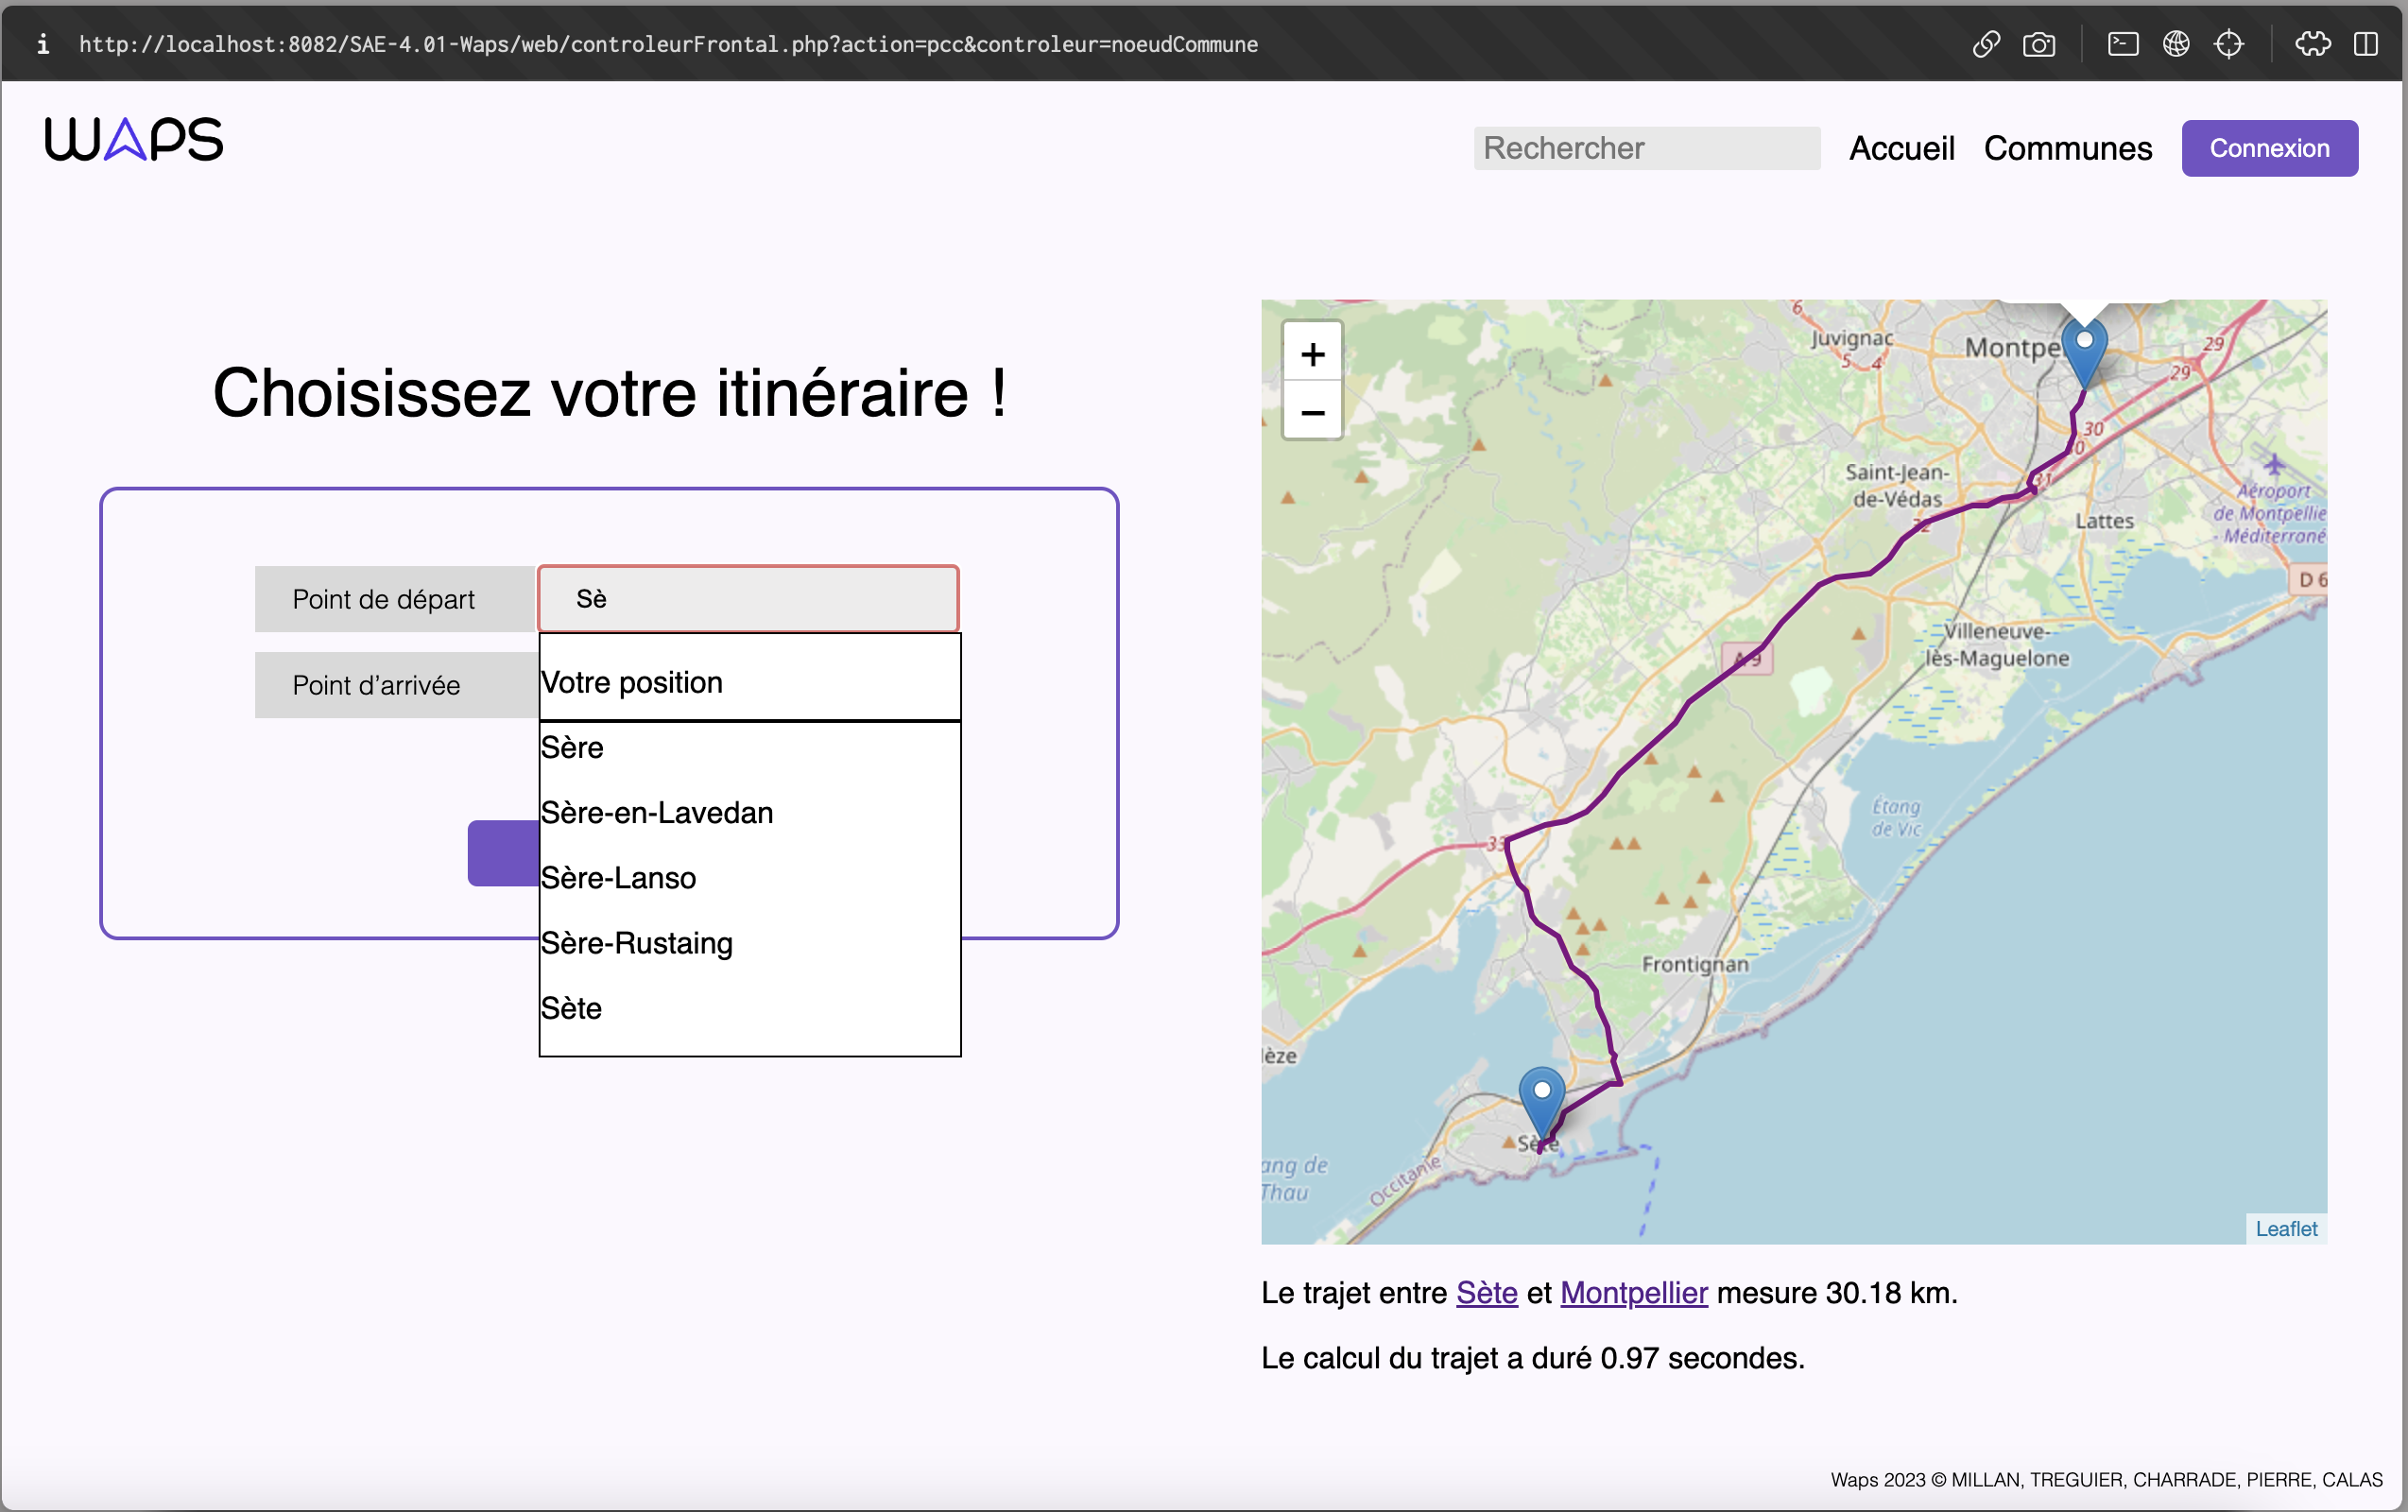Click 'Choisissez votre itinéraire !' heading

(x=609, y=392)
